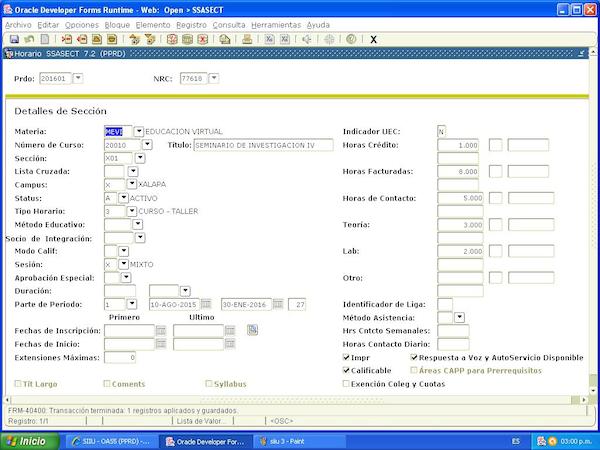Viewport: 600px width, 450px height.
Task: Toggle the Impr checkbox
Action: click(x=347, y=356)
